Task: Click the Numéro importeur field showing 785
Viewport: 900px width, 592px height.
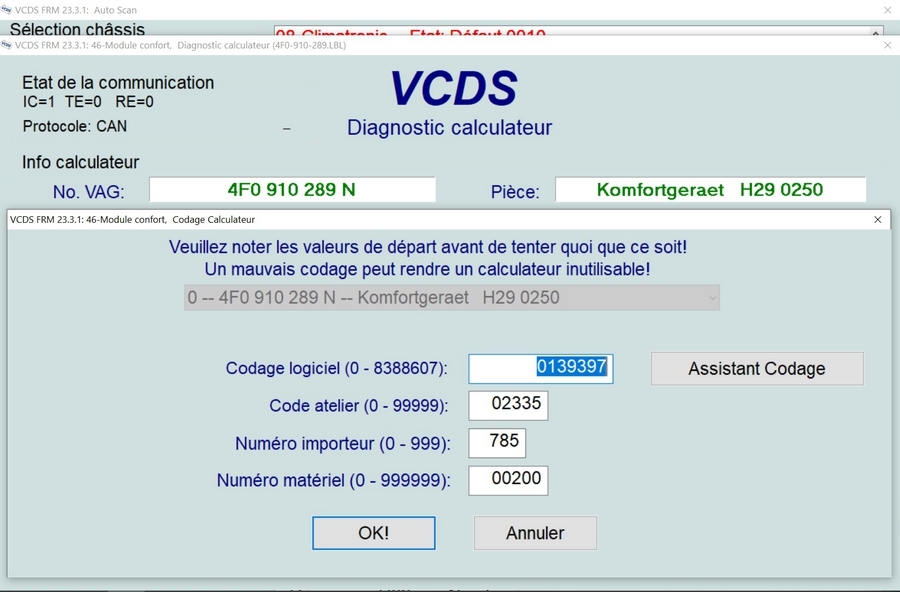Action: pos(497,443)
